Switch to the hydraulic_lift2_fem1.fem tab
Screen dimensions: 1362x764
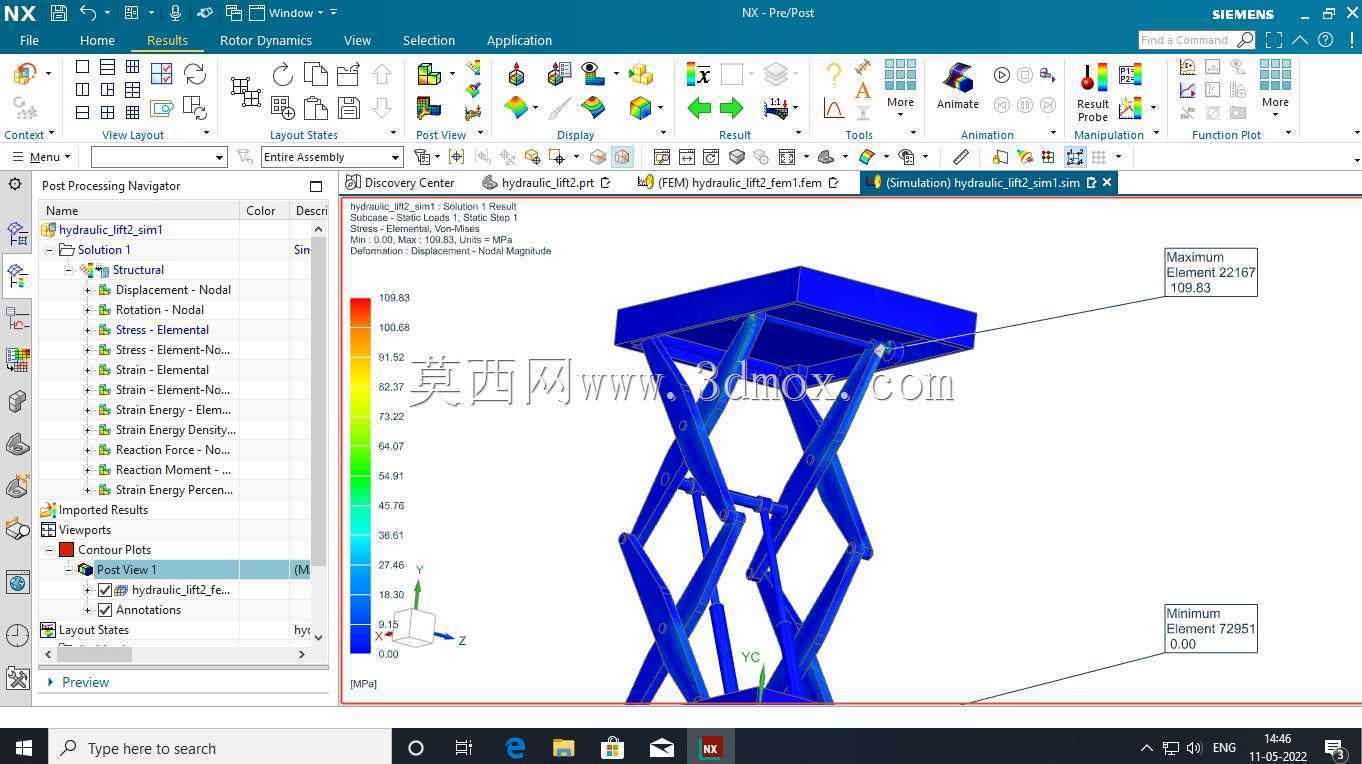739,183
